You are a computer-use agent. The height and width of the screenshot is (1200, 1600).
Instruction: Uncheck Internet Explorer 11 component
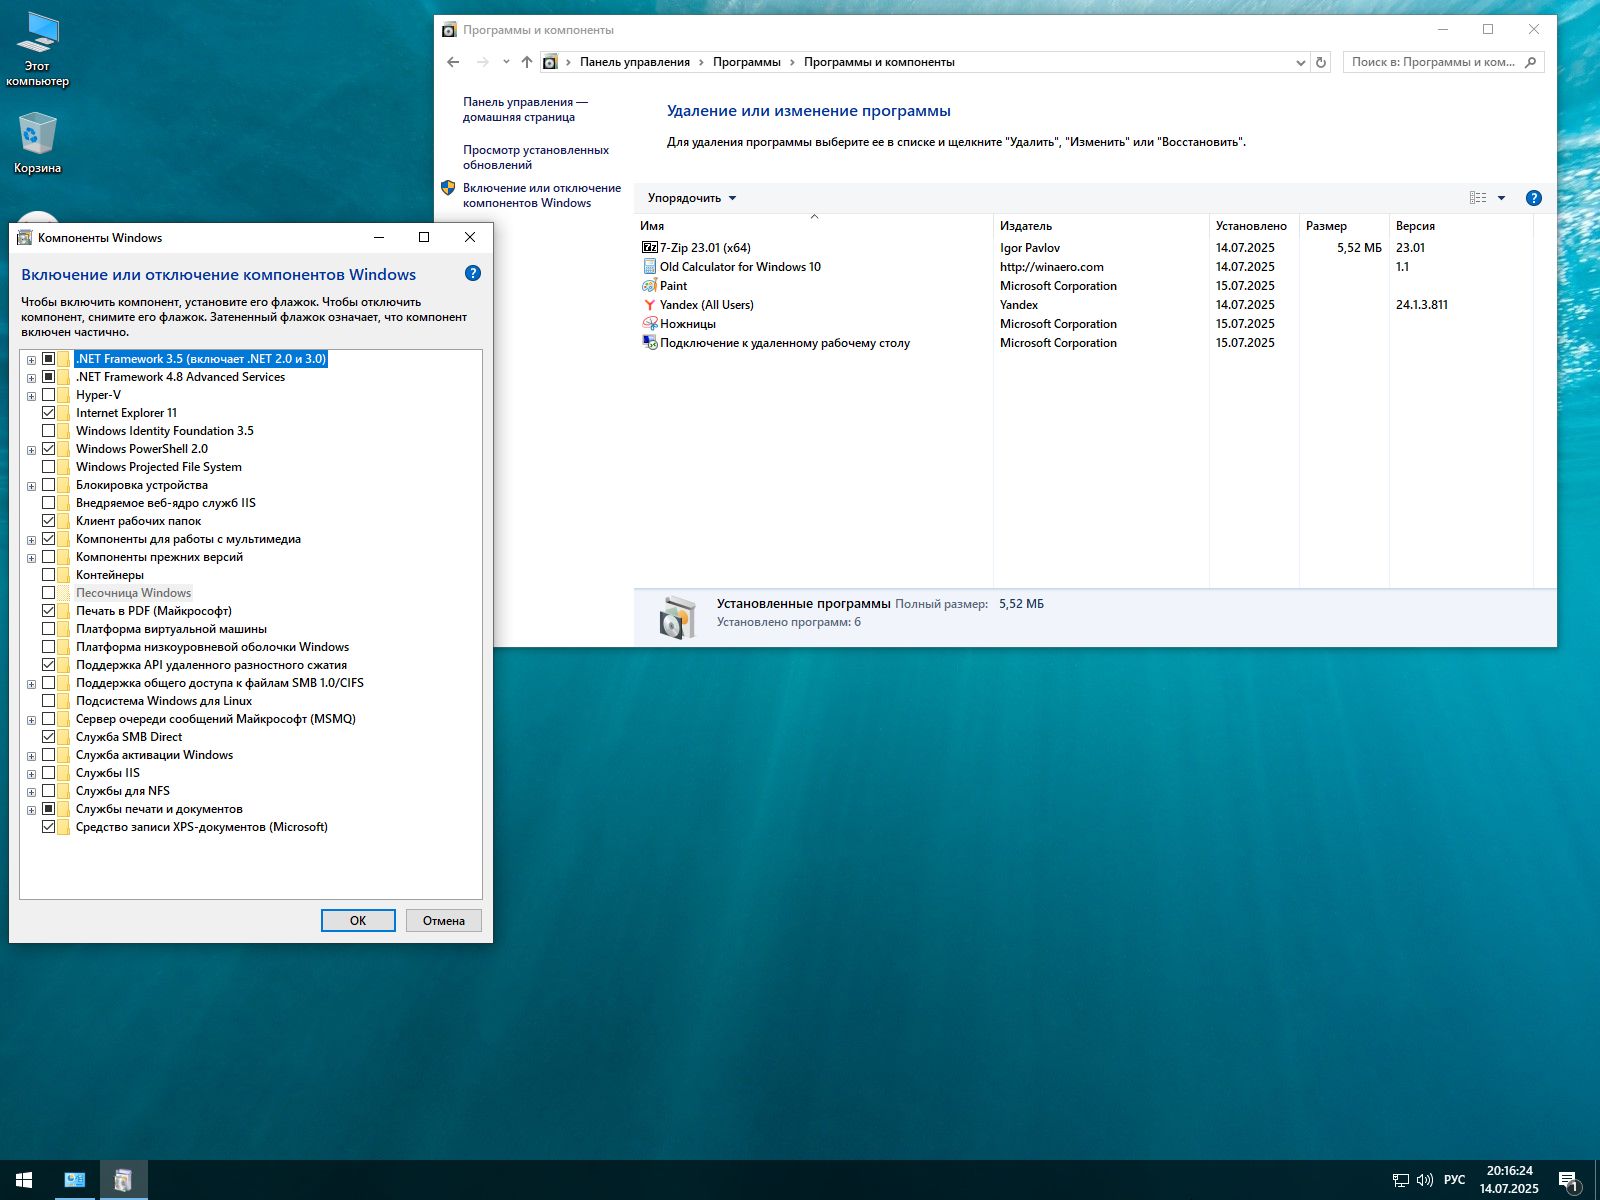pos(48,413)
